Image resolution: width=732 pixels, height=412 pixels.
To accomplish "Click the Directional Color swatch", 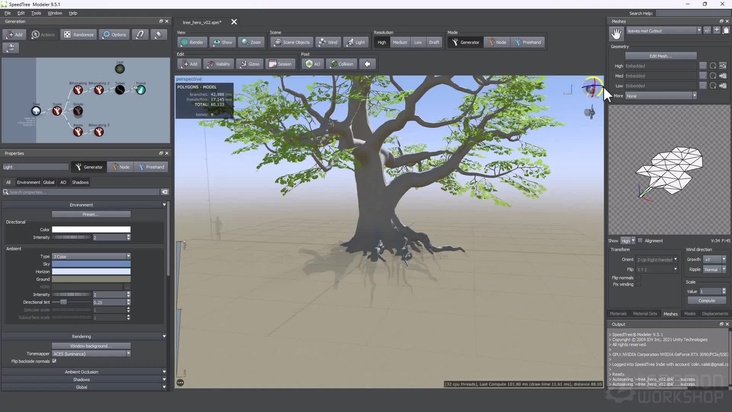I will pos(91,230).
